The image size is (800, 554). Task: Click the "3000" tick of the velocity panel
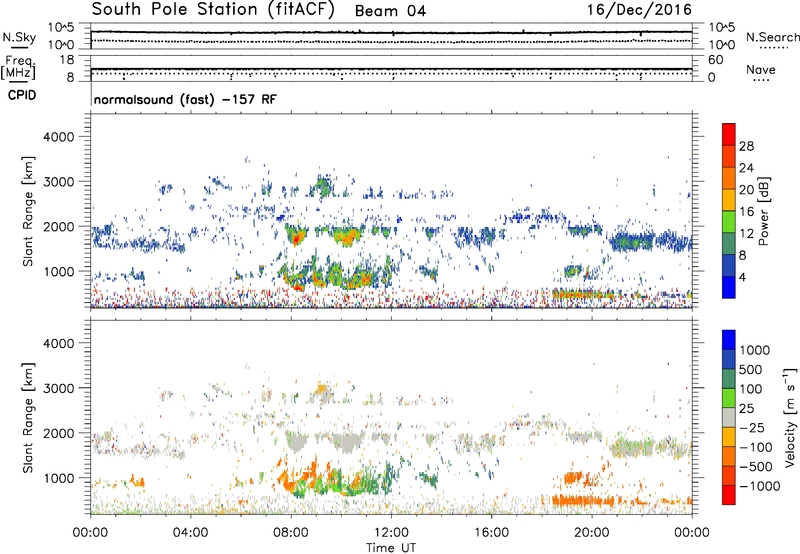[x=58, y=388]
